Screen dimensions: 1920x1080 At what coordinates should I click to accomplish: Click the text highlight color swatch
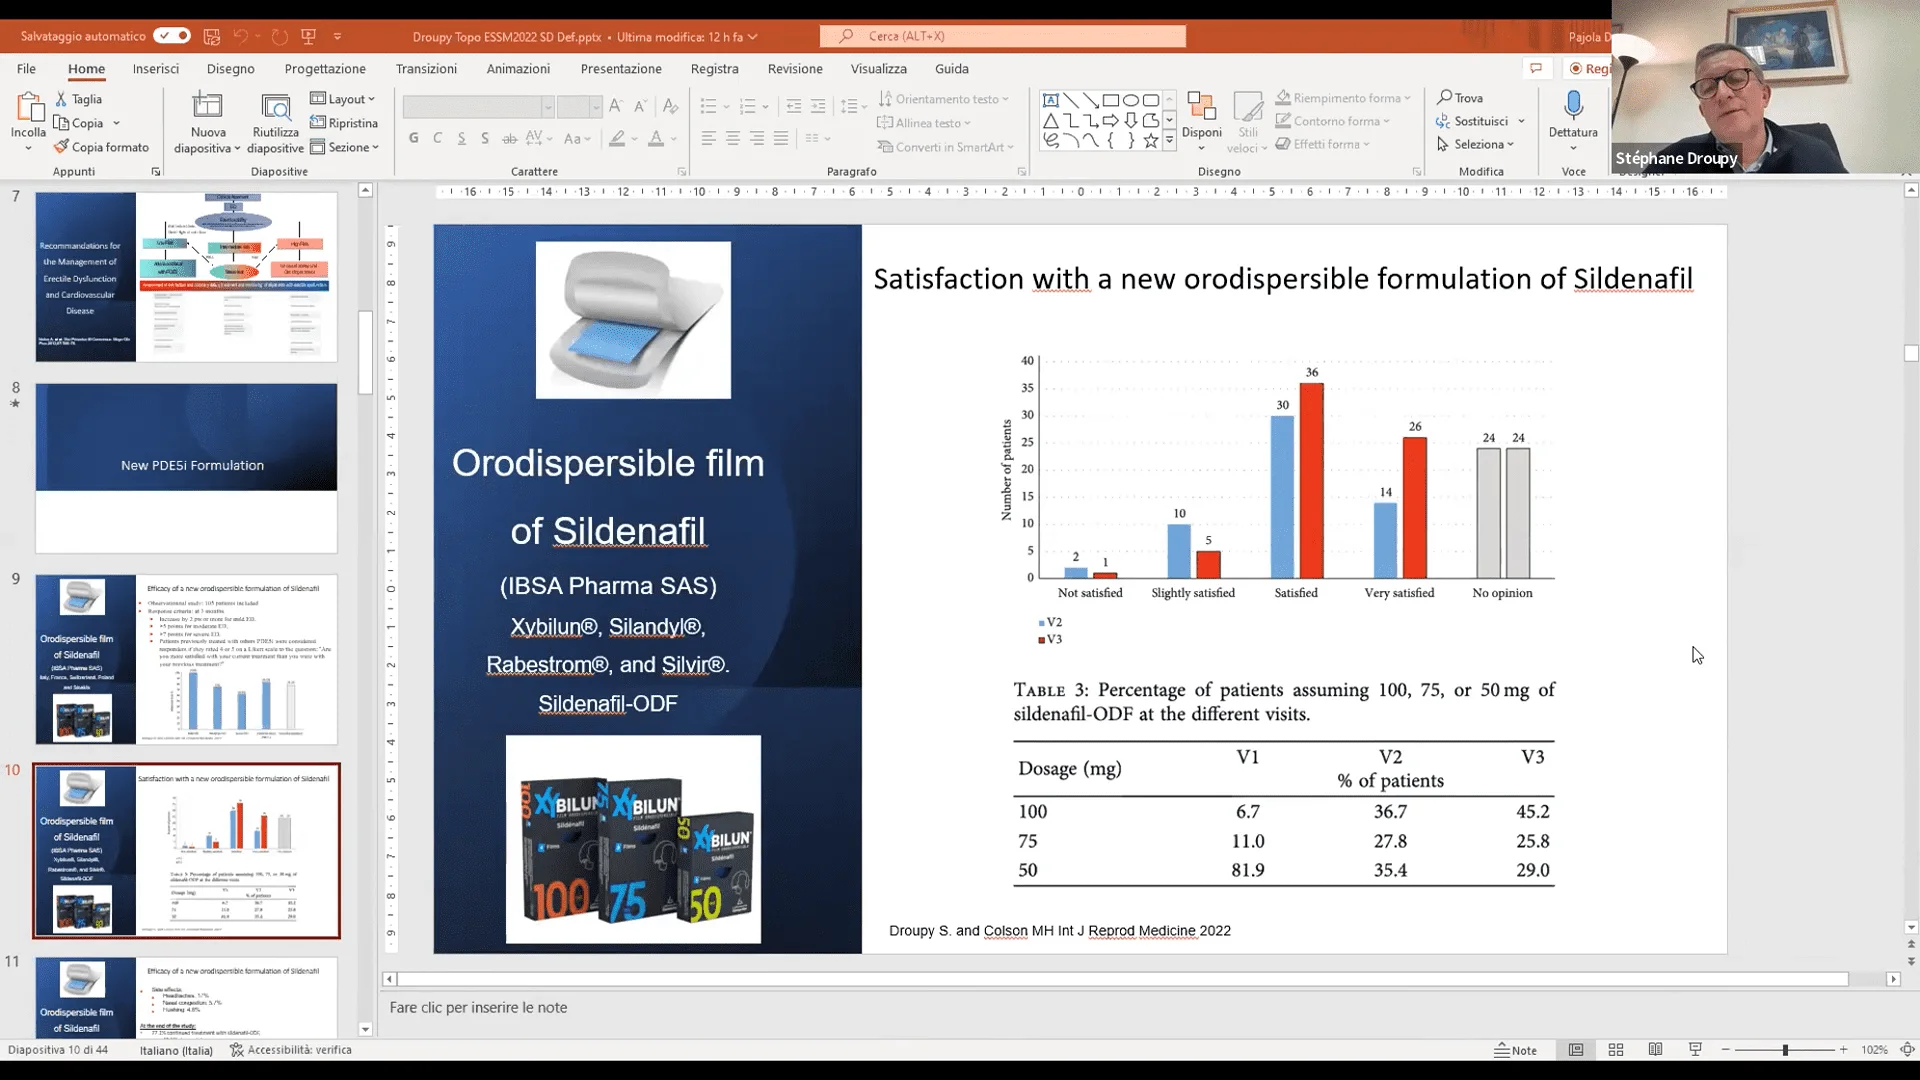(x=617, y=138)
